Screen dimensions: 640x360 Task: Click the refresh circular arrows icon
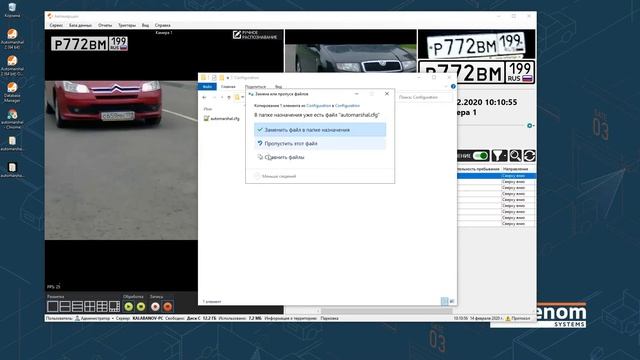coord(529,156)
